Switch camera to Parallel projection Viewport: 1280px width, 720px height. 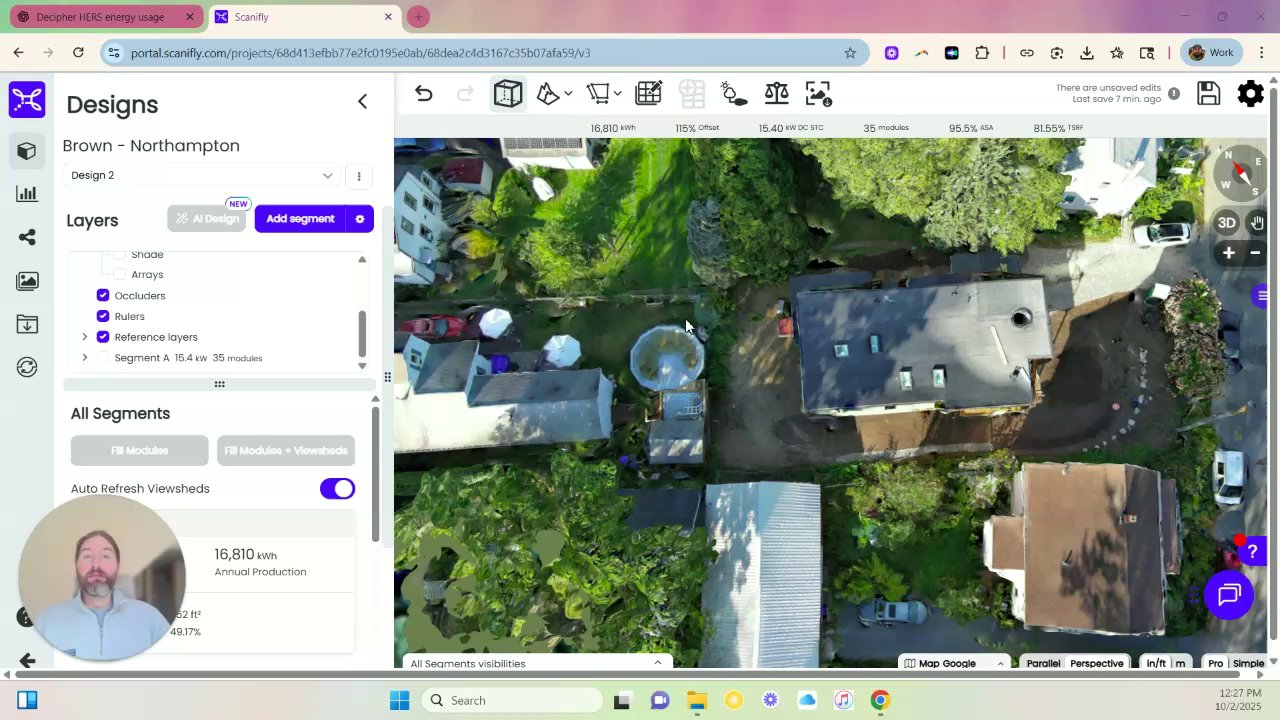pos(1043,663)
